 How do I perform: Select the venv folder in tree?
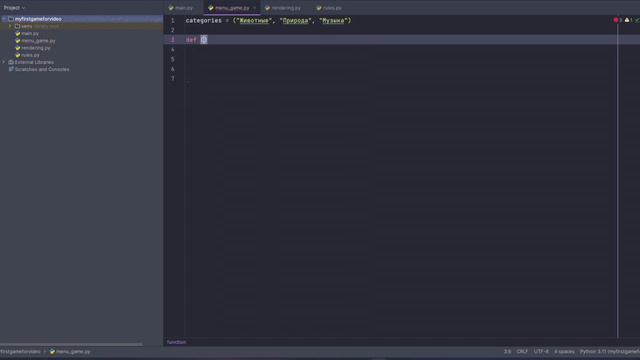point(27,26)
